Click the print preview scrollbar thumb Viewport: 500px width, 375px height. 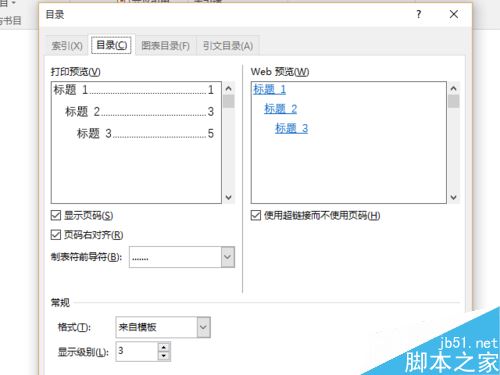(229, 102)
